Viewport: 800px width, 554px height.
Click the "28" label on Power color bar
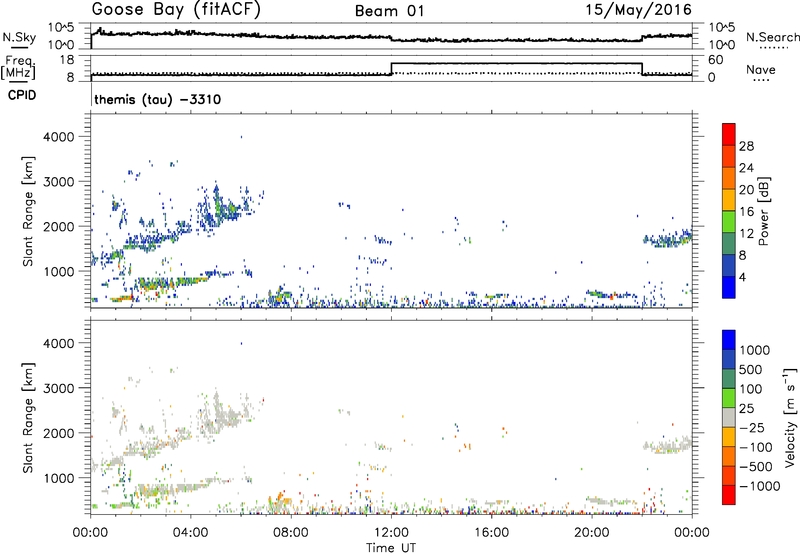pyautogui.click(x=746, y=146)
